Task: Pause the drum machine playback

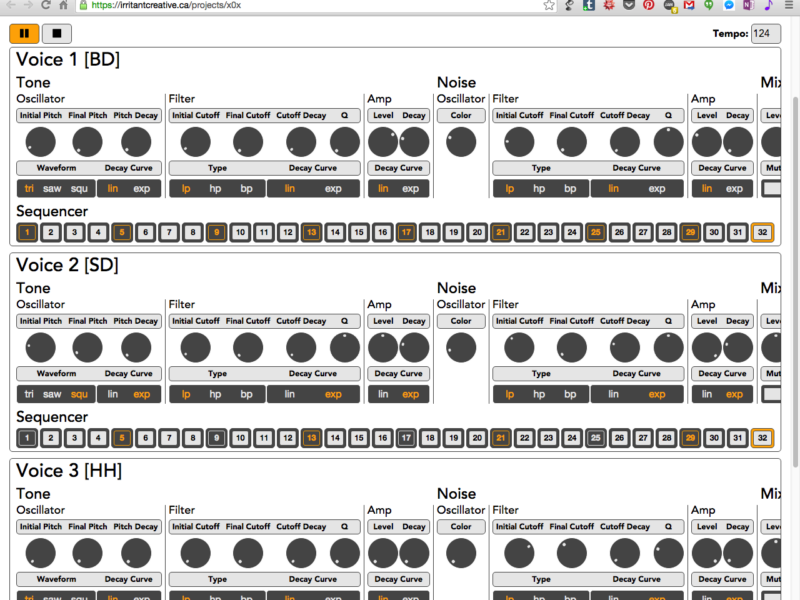Action: (x=24, y=33)
